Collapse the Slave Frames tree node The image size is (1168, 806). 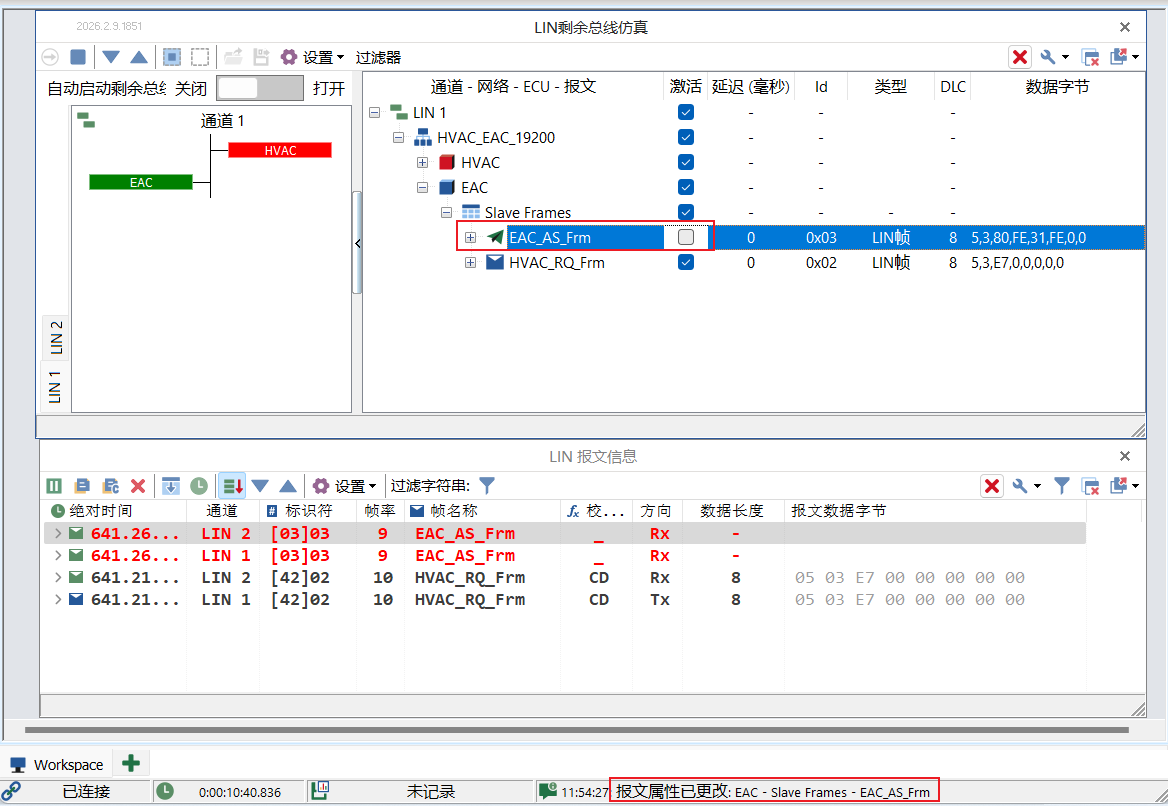[x=447, y=212]
